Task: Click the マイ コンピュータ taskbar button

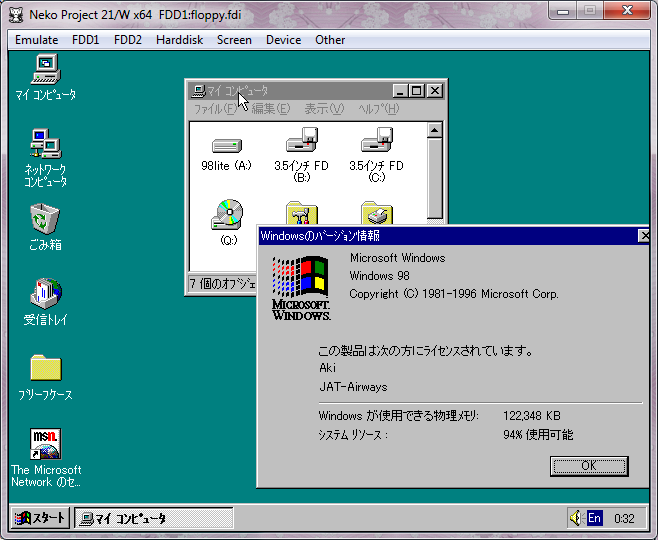Action: [154, 519]
